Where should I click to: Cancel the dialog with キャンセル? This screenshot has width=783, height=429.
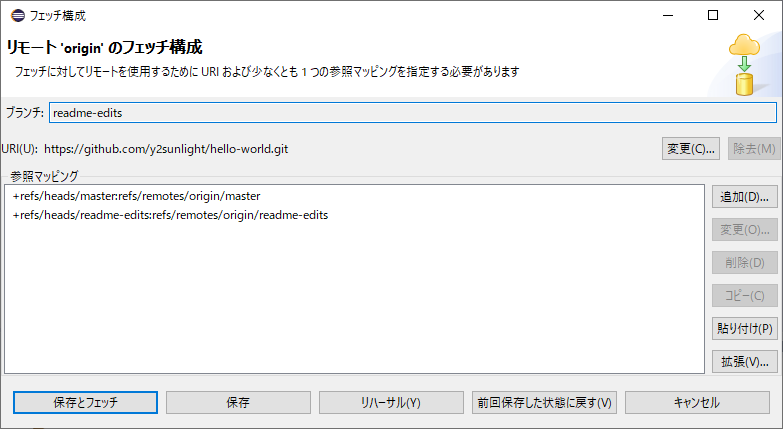[697, 402]
